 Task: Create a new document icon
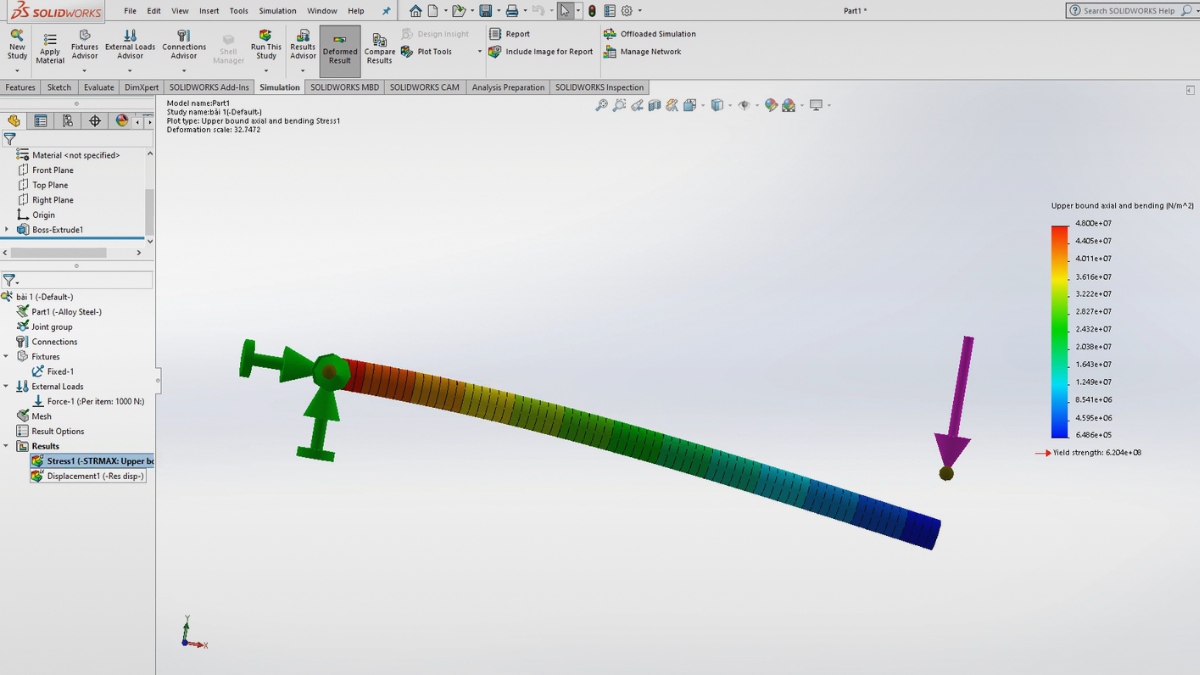coord(434,11)
